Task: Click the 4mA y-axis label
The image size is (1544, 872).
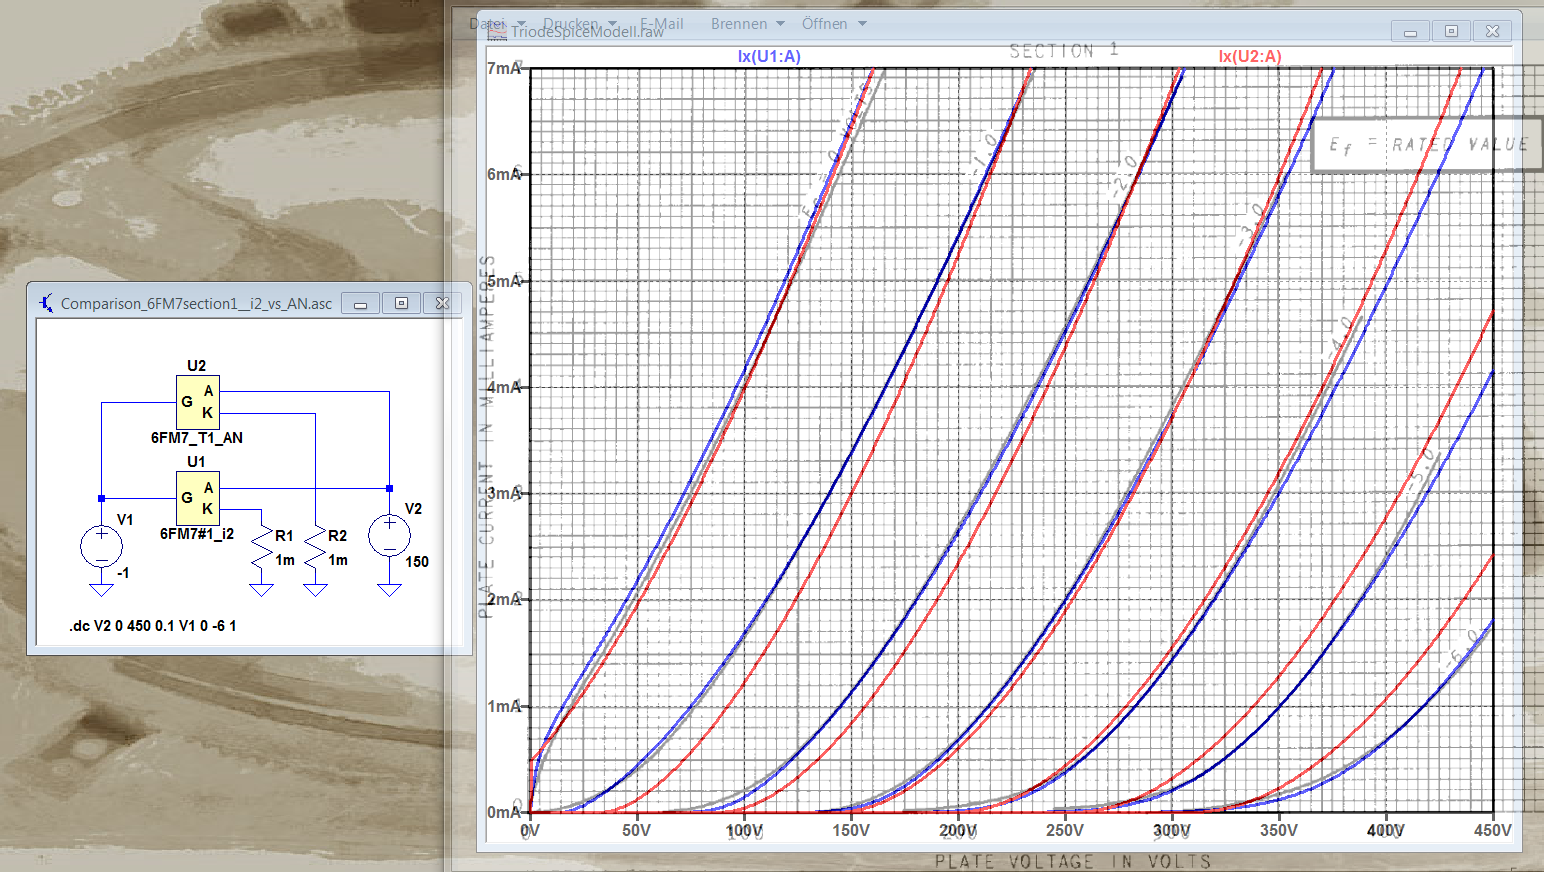Action: pyautogui.click(x=504, y=387)
